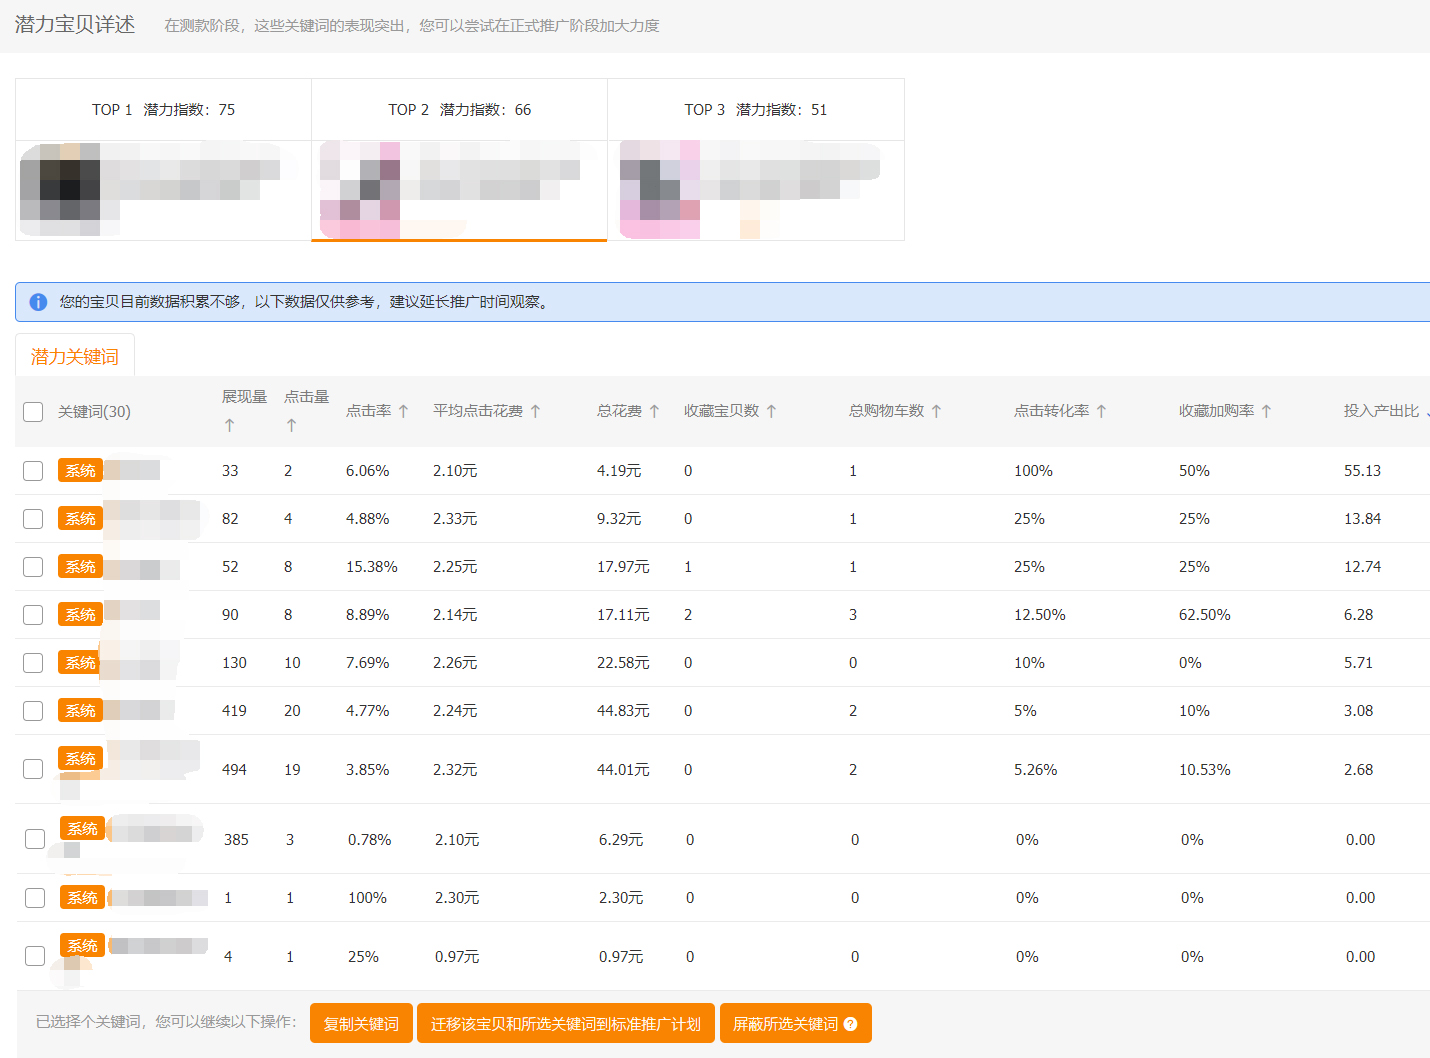This screenshot has width=1430, height=1058.
Task: Sort by 展现量 arrow icon
Action: tap(230, 425)
